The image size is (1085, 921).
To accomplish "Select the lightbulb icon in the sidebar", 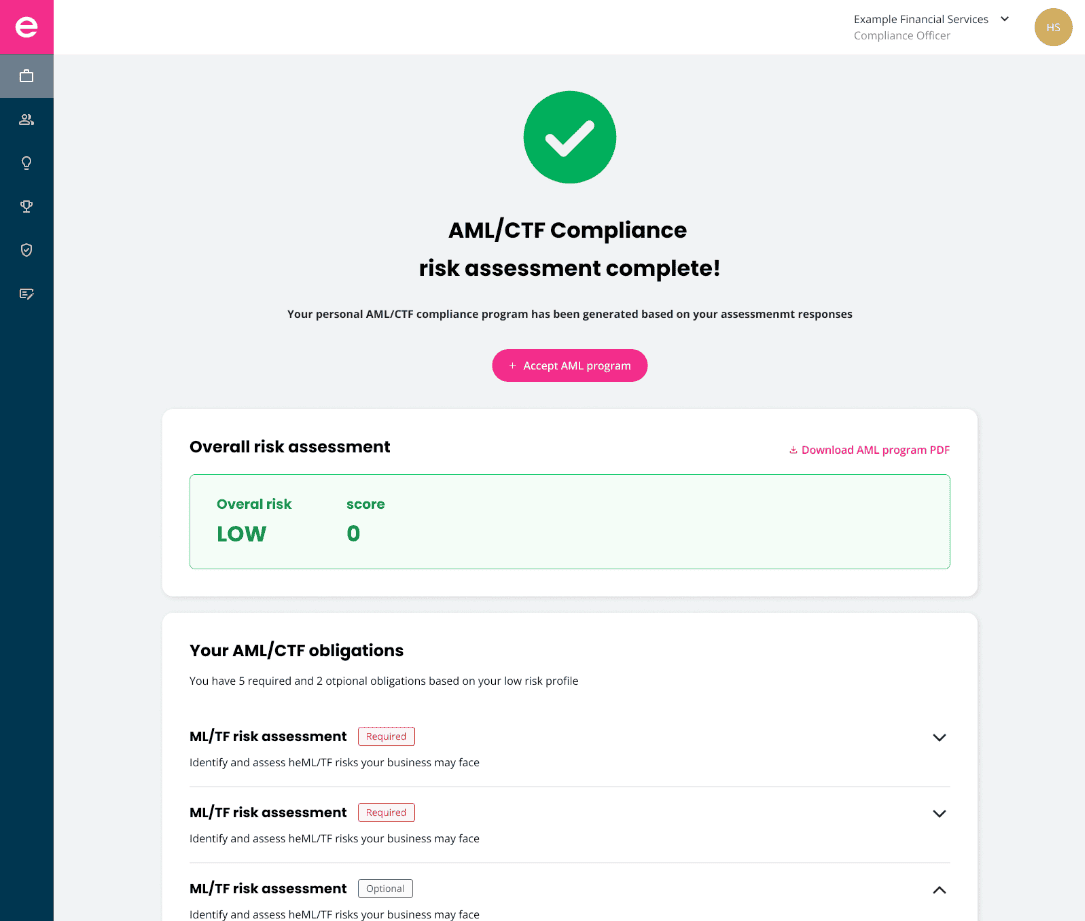I will 27,163.
